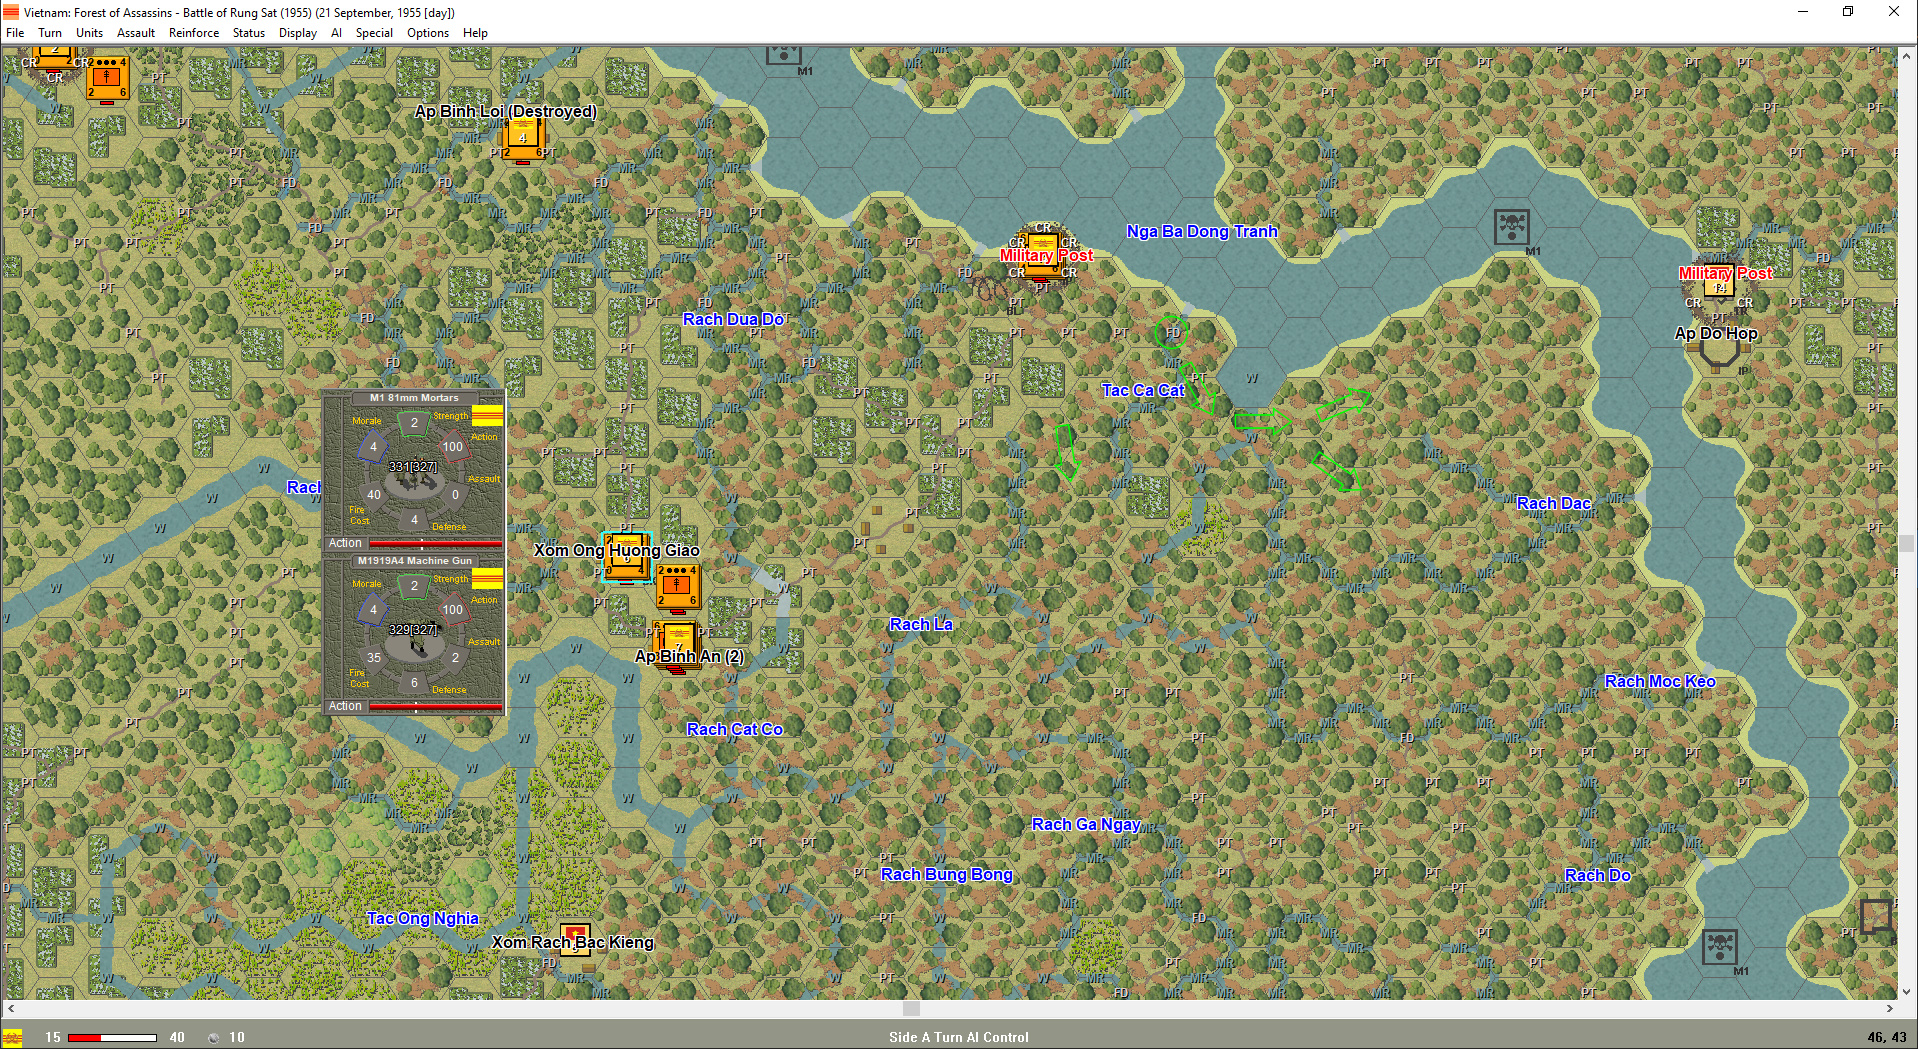The width and height of the screenshot is (1918, 1049).
Task: Click the green circled FD marker
Action: point(1172,332)
